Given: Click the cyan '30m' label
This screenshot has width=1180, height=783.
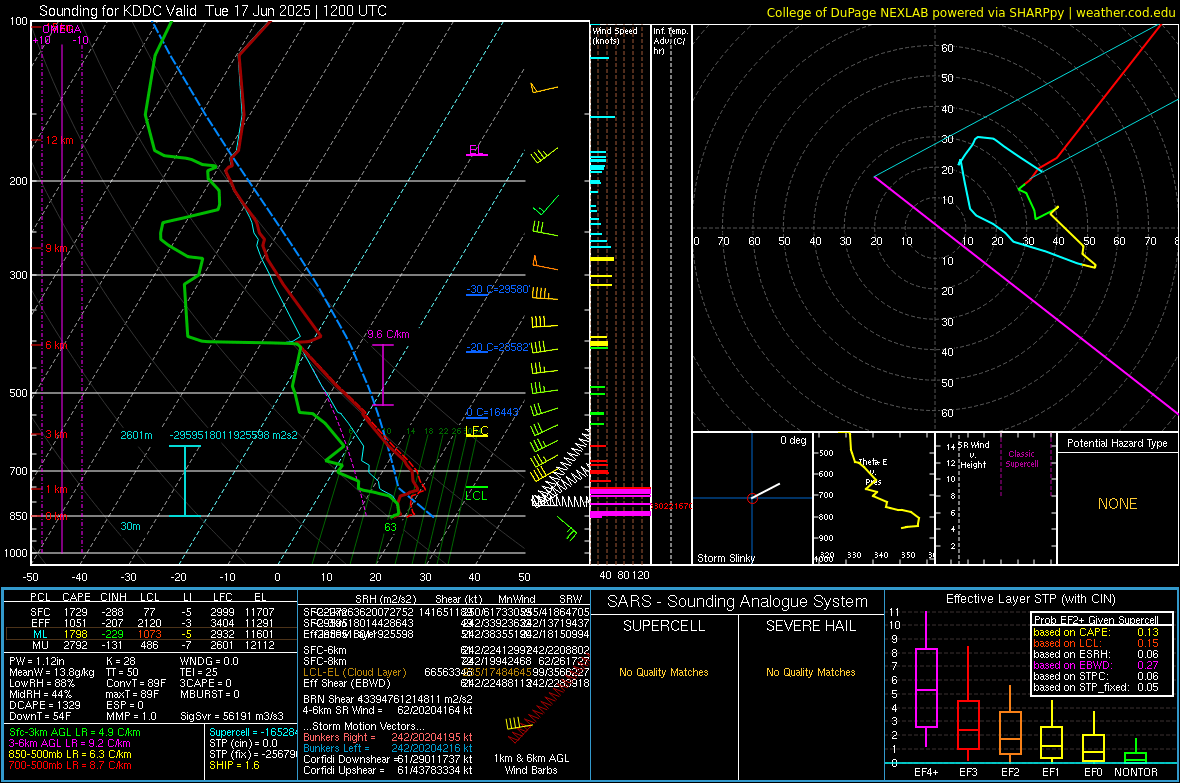Looking at the screenshot, I should click(130, 526).
